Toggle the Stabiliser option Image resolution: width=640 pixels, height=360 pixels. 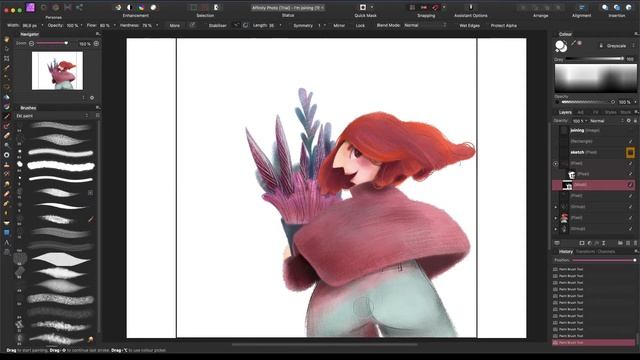coord(218,25)
